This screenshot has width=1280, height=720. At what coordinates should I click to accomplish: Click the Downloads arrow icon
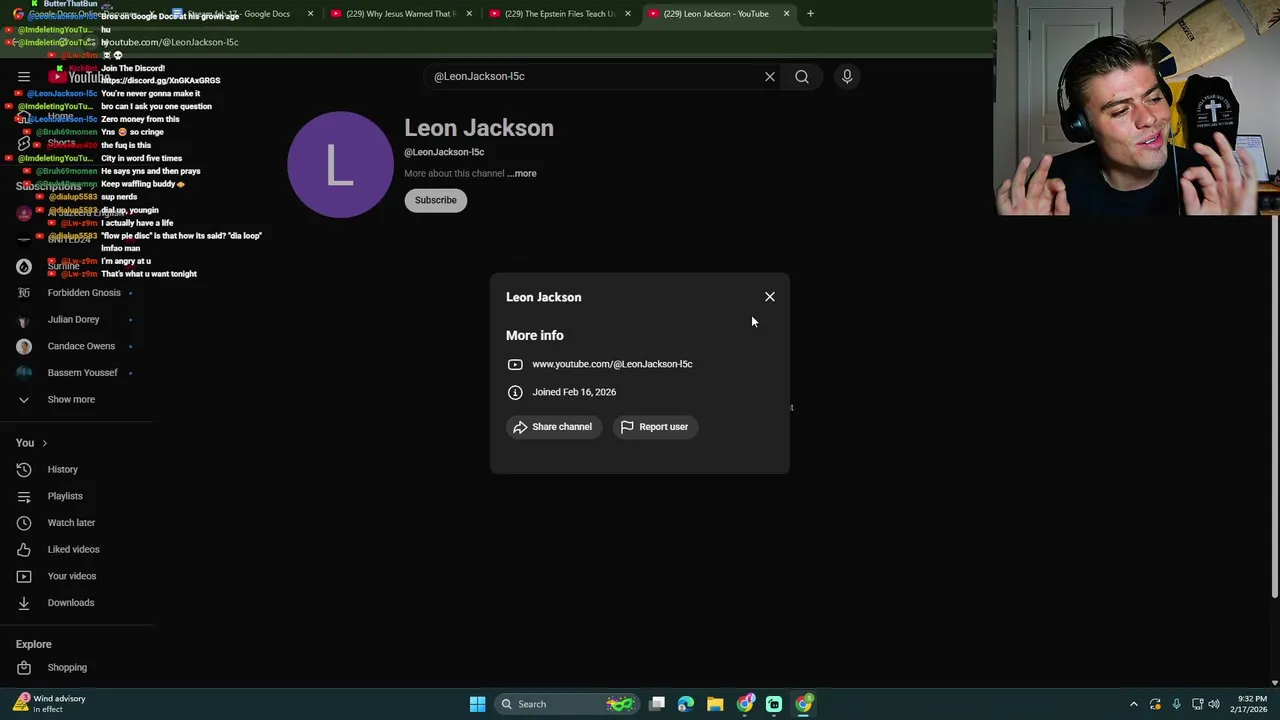pos(24,603)
